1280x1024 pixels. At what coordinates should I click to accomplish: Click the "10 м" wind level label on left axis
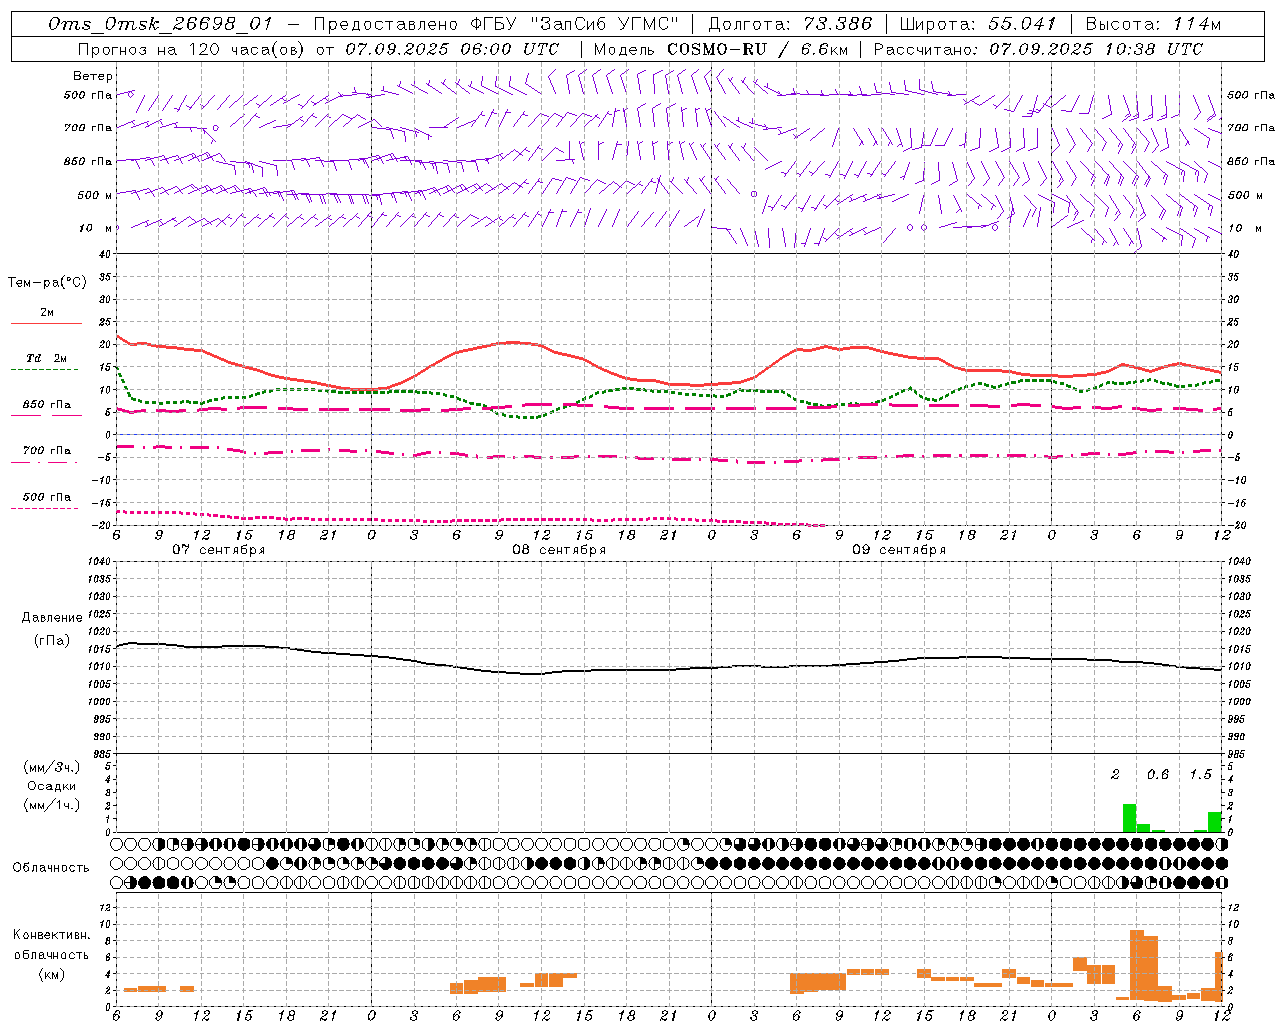click(x=97, y=229)
